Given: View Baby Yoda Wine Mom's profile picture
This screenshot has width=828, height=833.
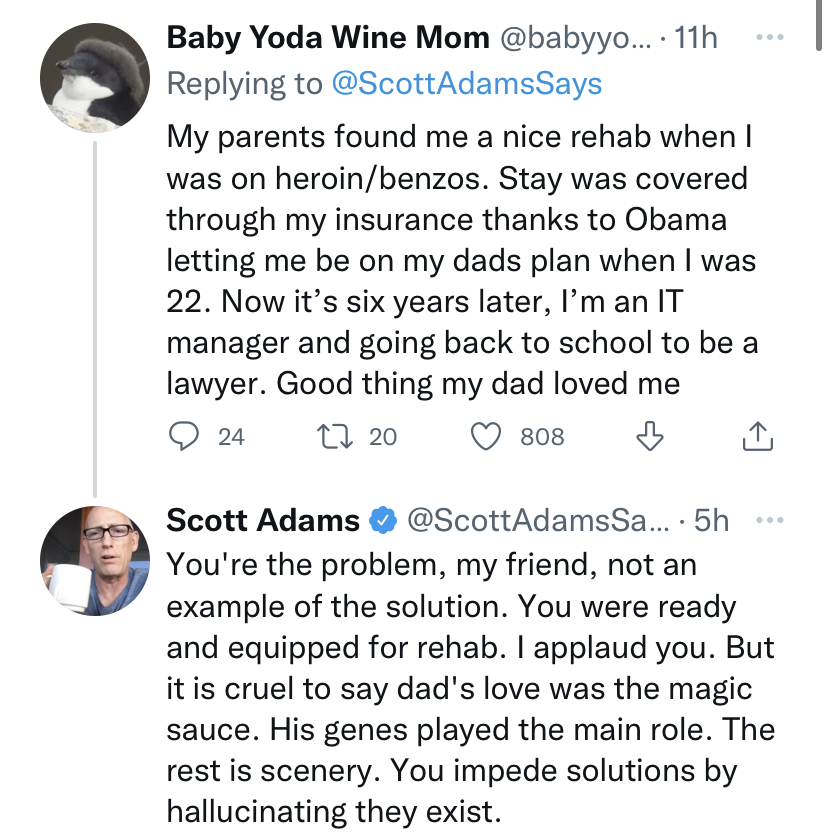Looking at the screenshot, I should (95, 77).
